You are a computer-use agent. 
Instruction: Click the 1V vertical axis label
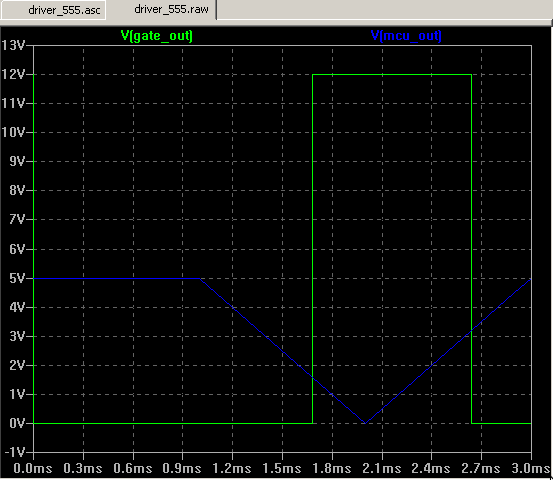pos(17,394)
